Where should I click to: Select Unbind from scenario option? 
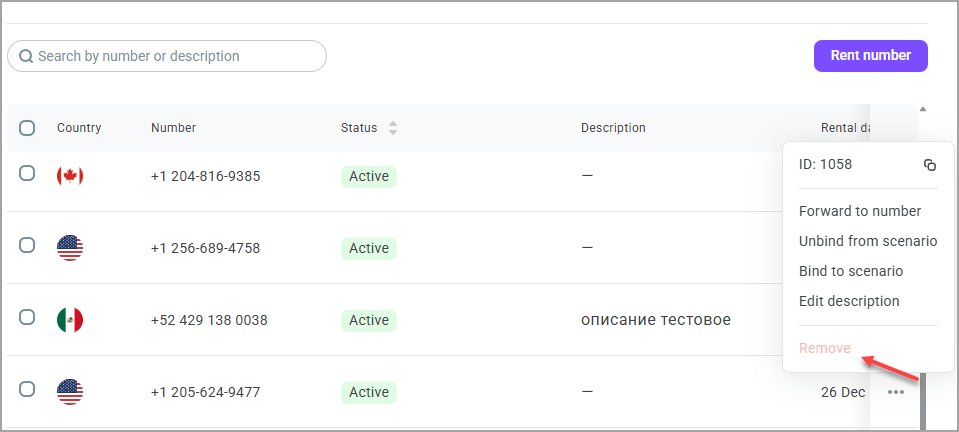click(868, 241)
